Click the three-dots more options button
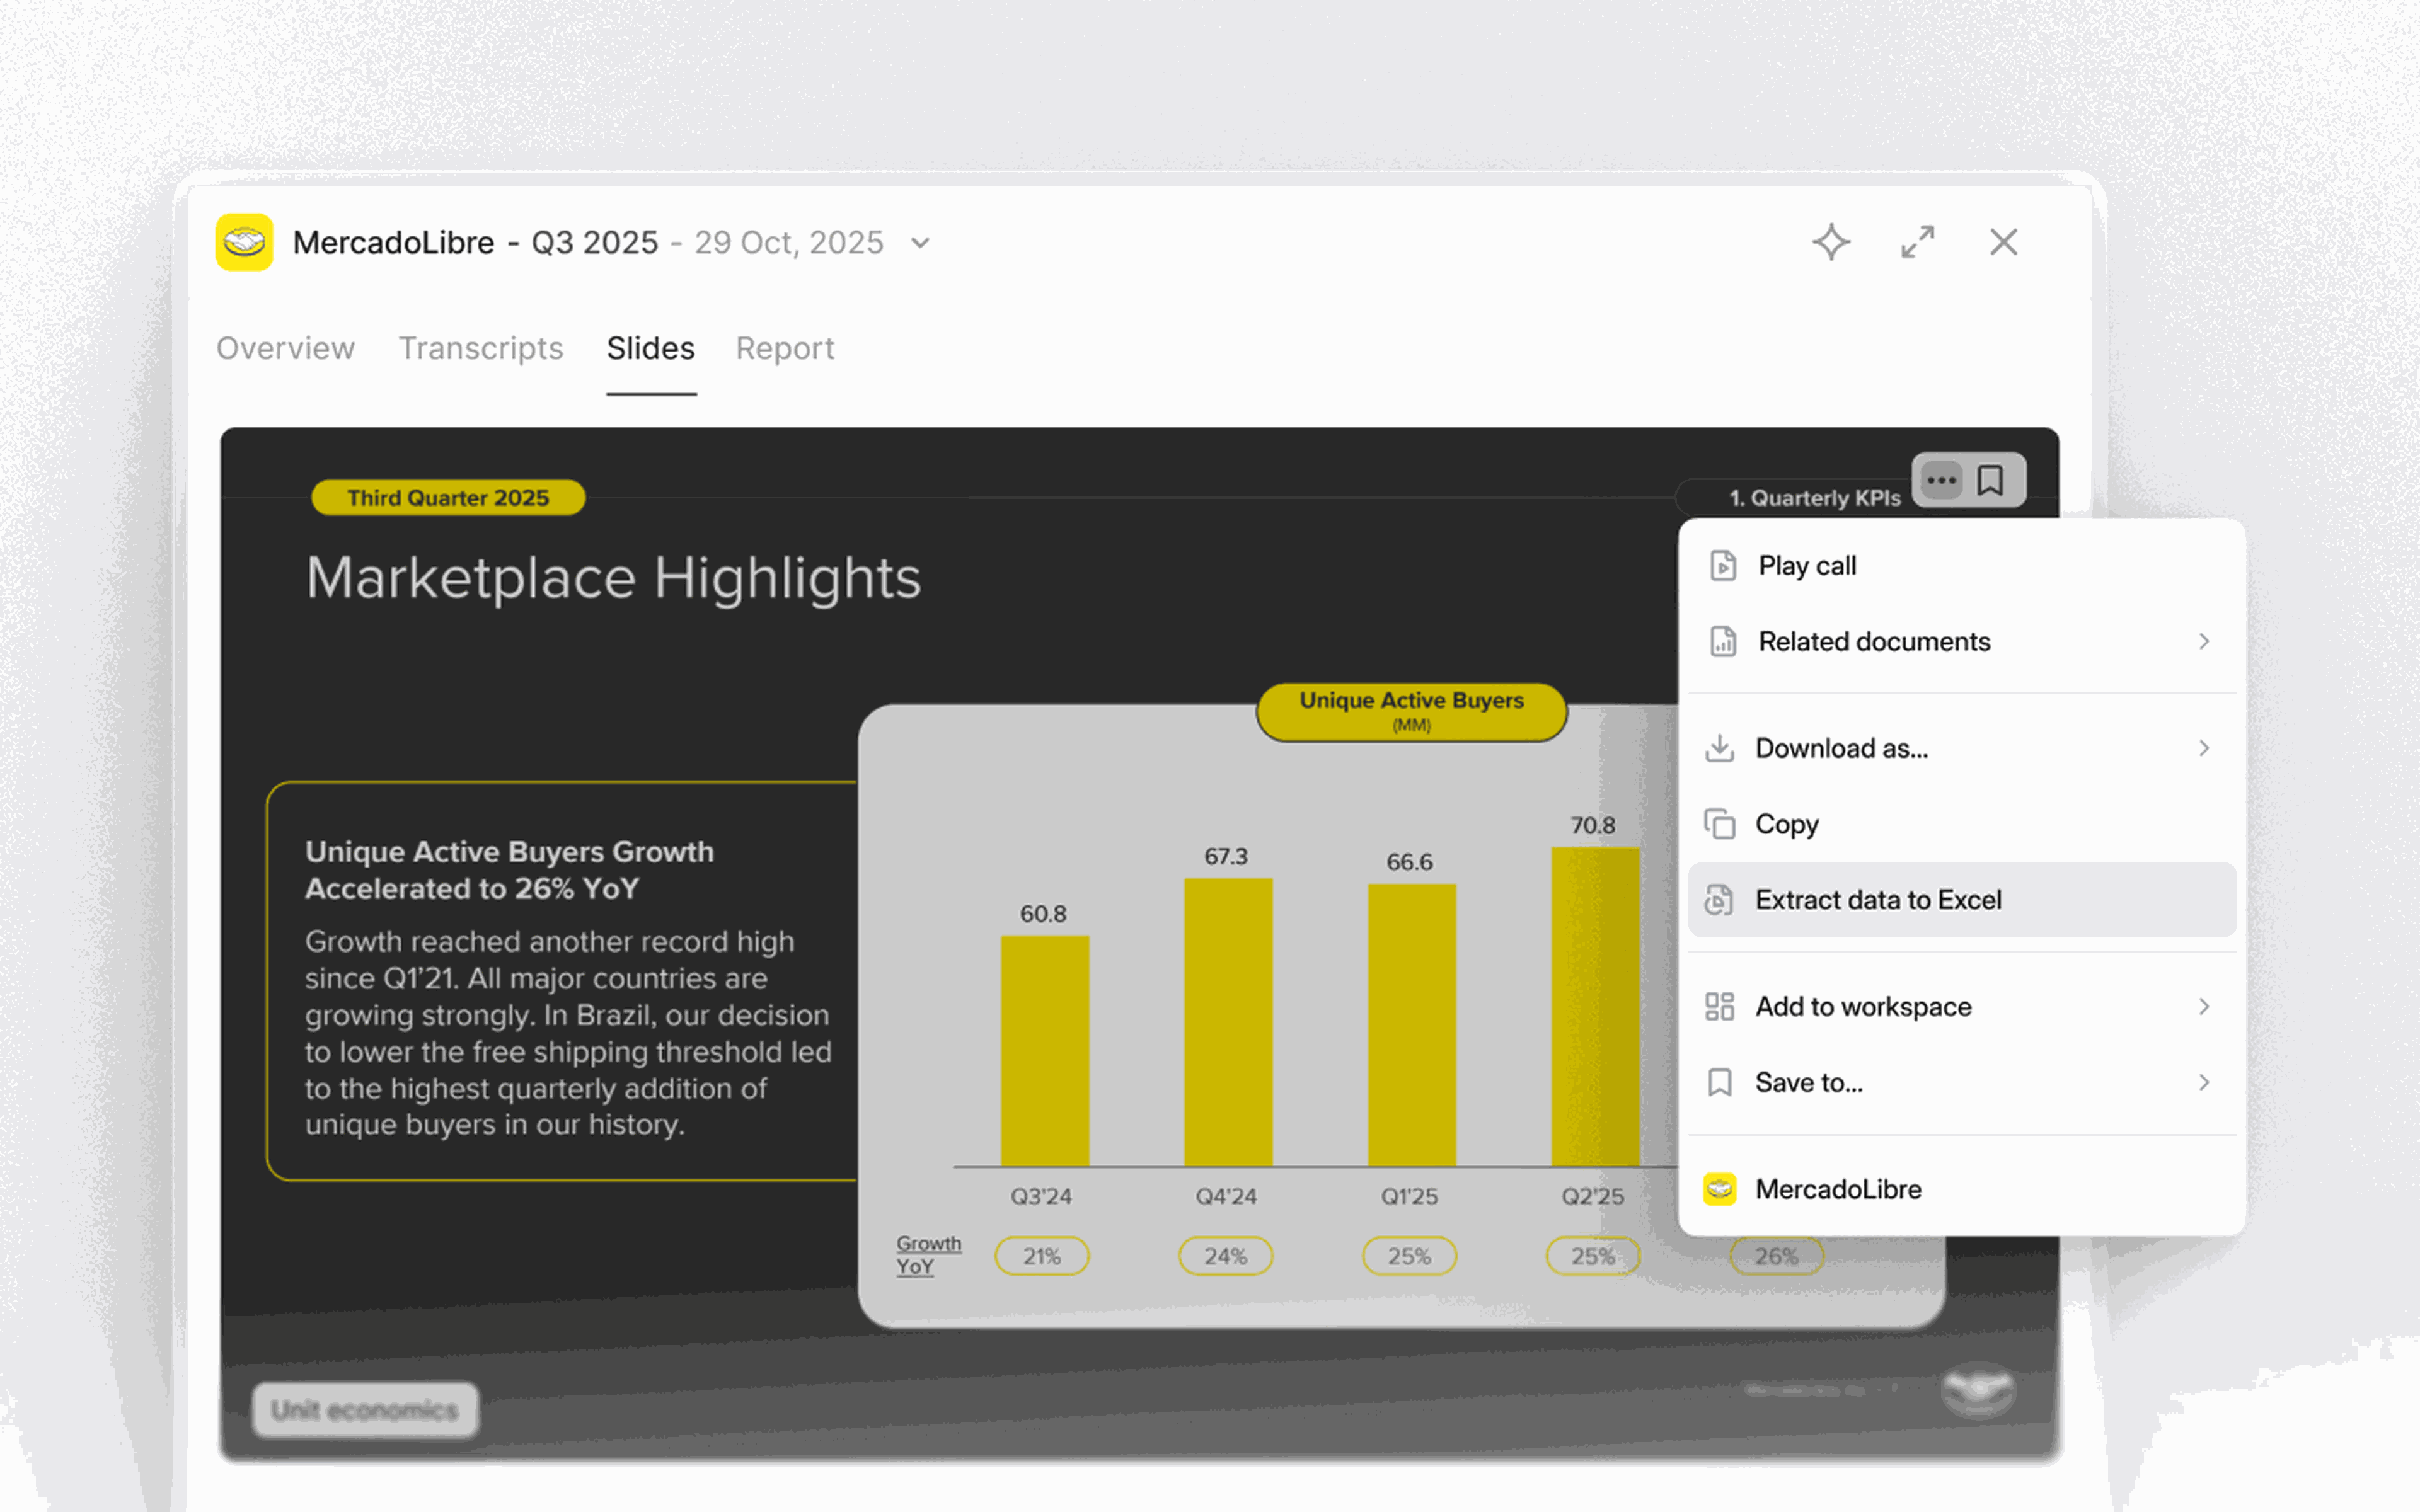The height and width of the screenshot is (1512, 2420). click(x=1941, y=480)
